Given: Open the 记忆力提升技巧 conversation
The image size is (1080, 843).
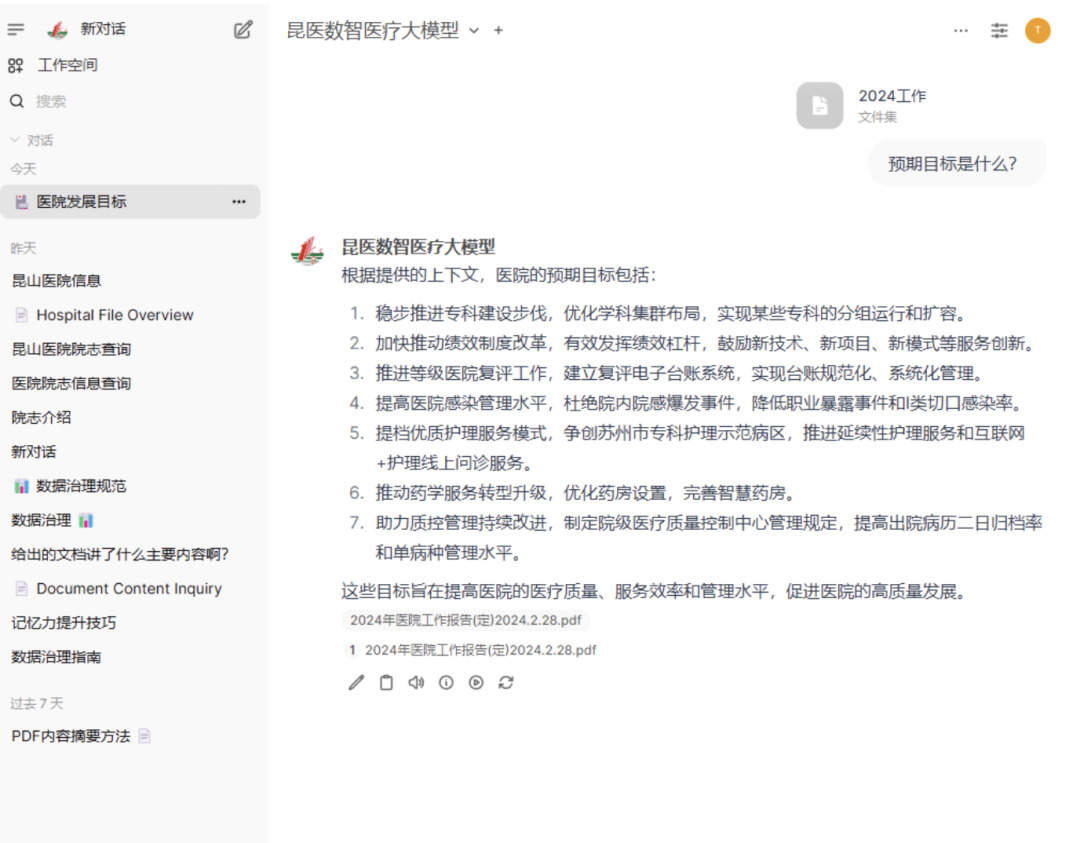Looking at the screenshot, I should 131,623.
